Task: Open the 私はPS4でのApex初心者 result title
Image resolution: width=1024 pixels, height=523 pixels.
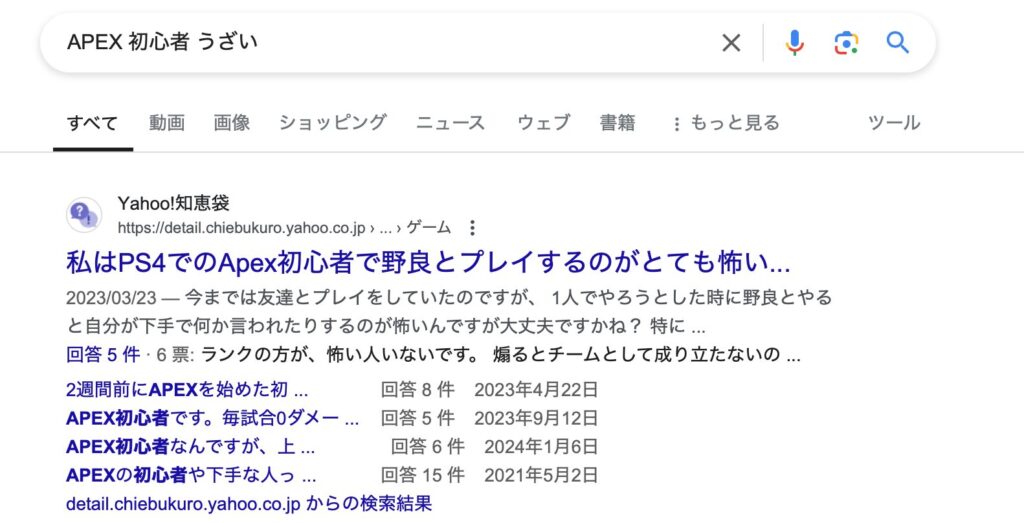Action: (x=428, y=264)
